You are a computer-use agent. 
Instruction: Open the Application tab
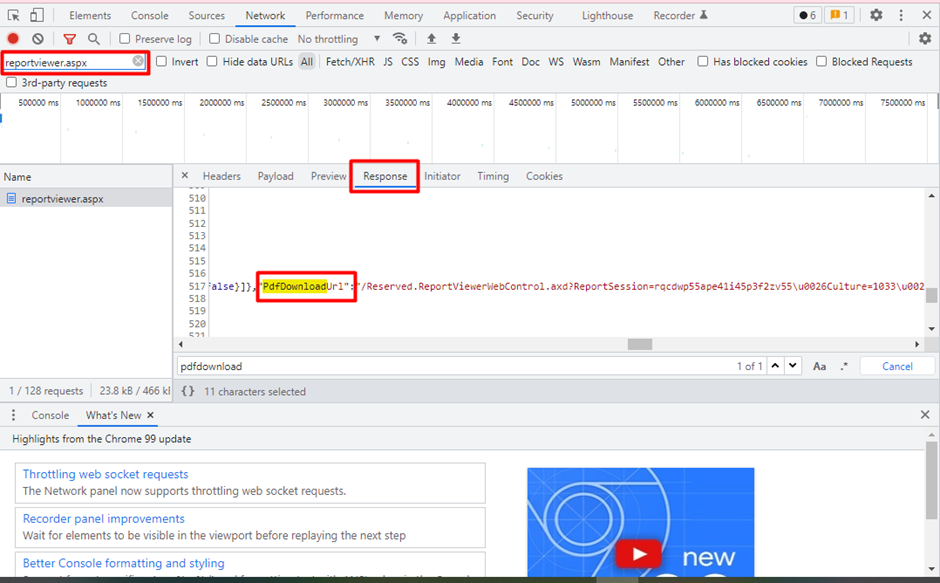click(x=469, y=16)
